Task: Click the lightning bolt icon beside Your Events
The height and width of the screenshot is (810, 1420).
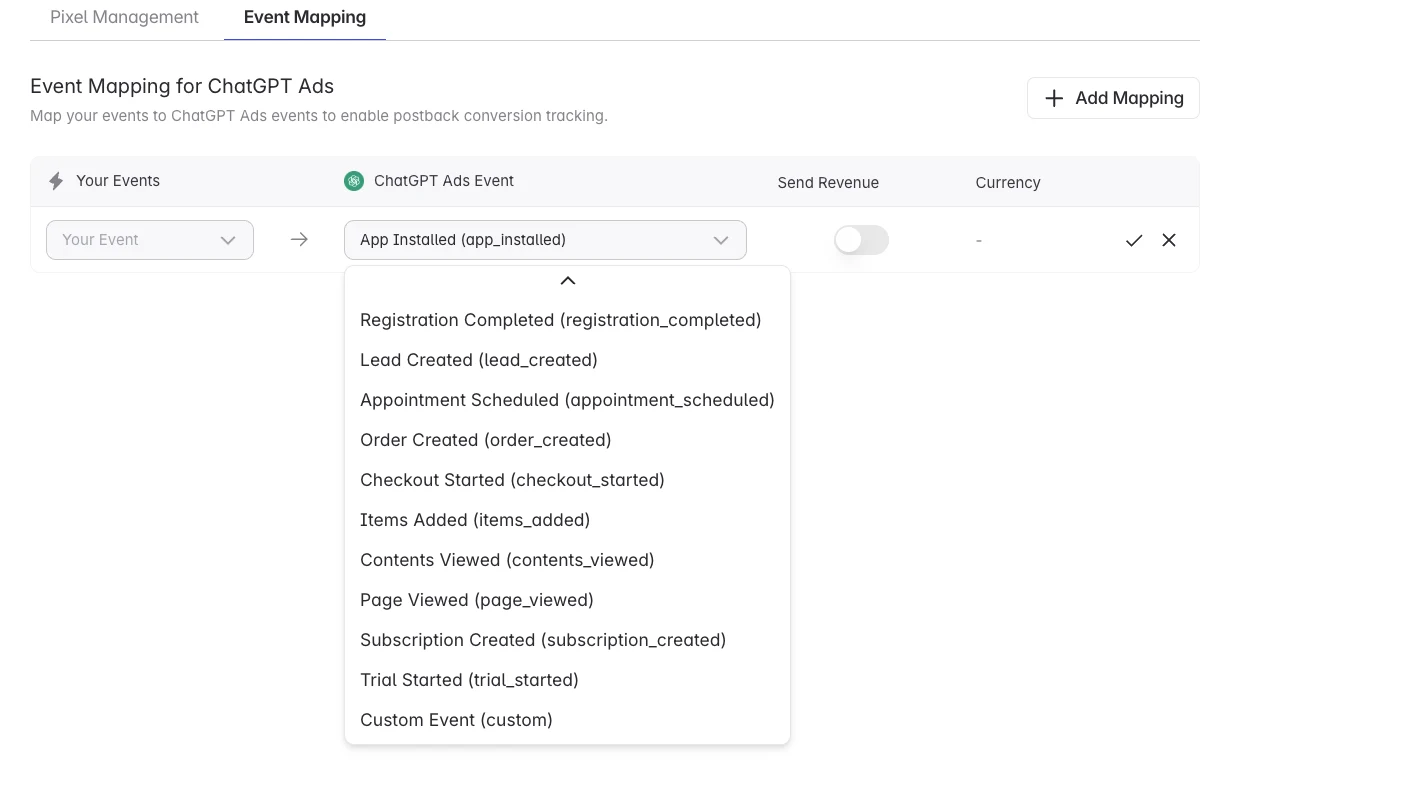Action: [56, 181]
